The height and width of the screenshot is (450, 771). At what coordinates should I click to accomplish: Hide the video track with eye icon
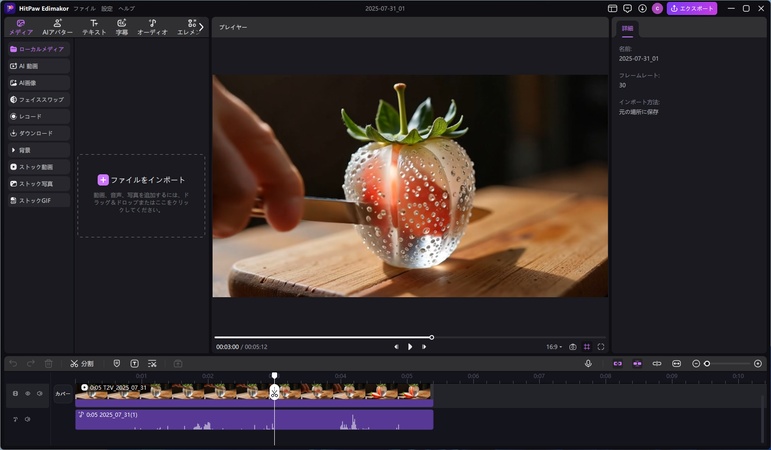point(28,393)
